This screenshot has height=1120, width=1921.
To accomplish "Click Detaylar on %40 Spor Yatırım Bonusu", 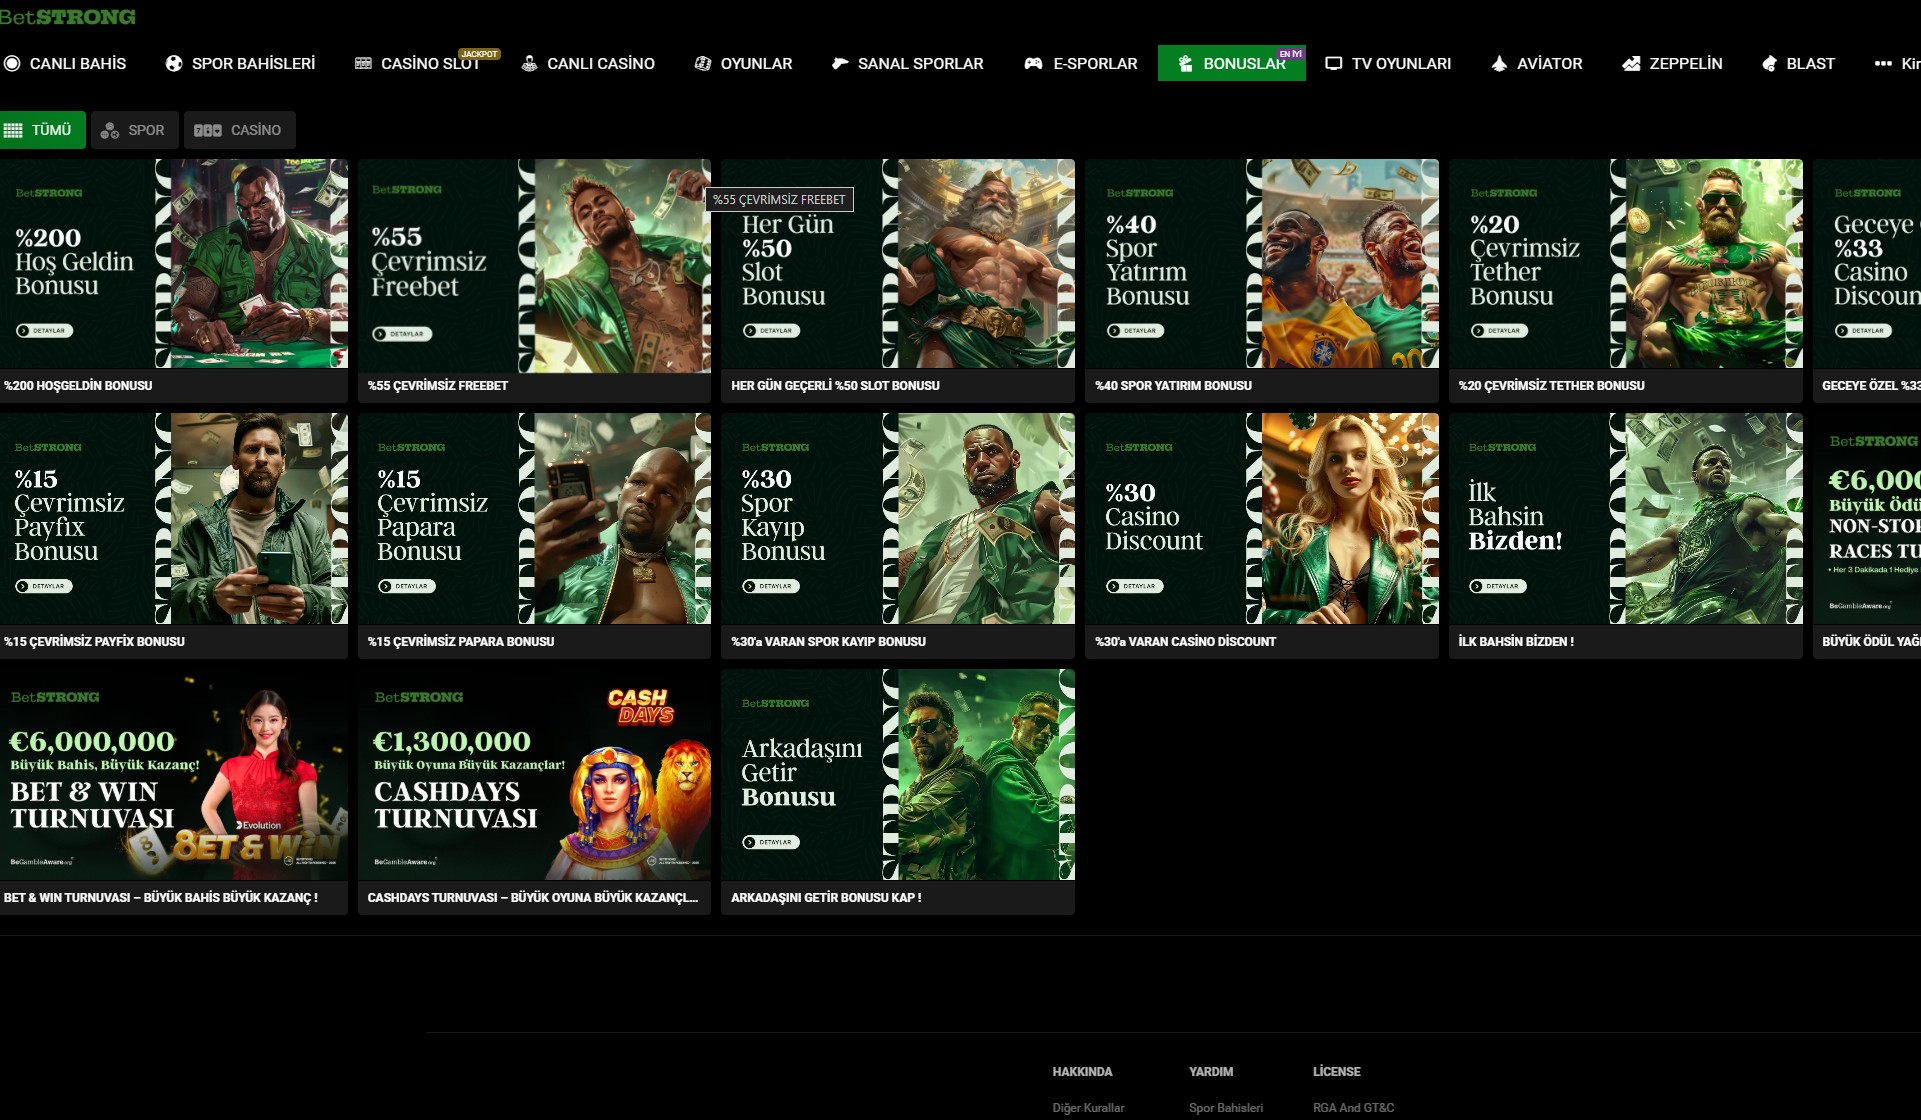I will 1135,330.
